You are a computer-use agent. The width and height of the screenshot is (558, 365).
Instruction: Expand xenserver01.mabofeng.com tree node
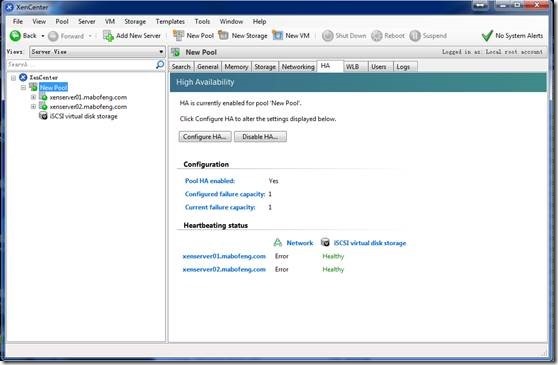coord(33,97)
